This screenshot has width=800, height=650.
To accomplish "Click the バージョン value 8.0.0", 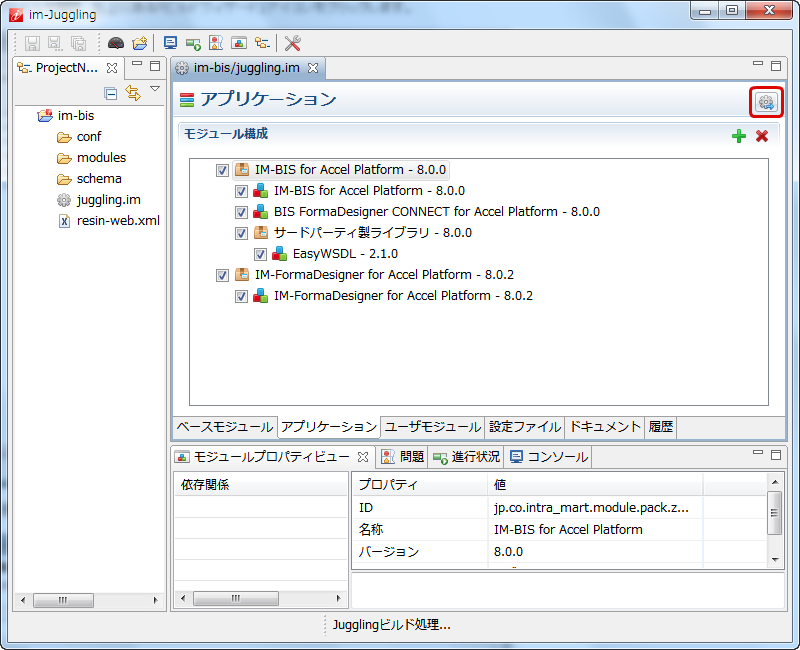I will pyautogui.click(x=508, y=552).
